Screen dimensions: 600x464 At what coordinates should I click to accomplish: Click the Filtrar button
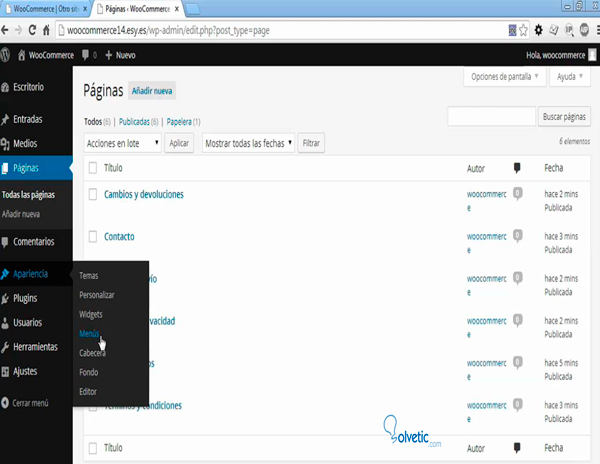(x=311, y=143)
